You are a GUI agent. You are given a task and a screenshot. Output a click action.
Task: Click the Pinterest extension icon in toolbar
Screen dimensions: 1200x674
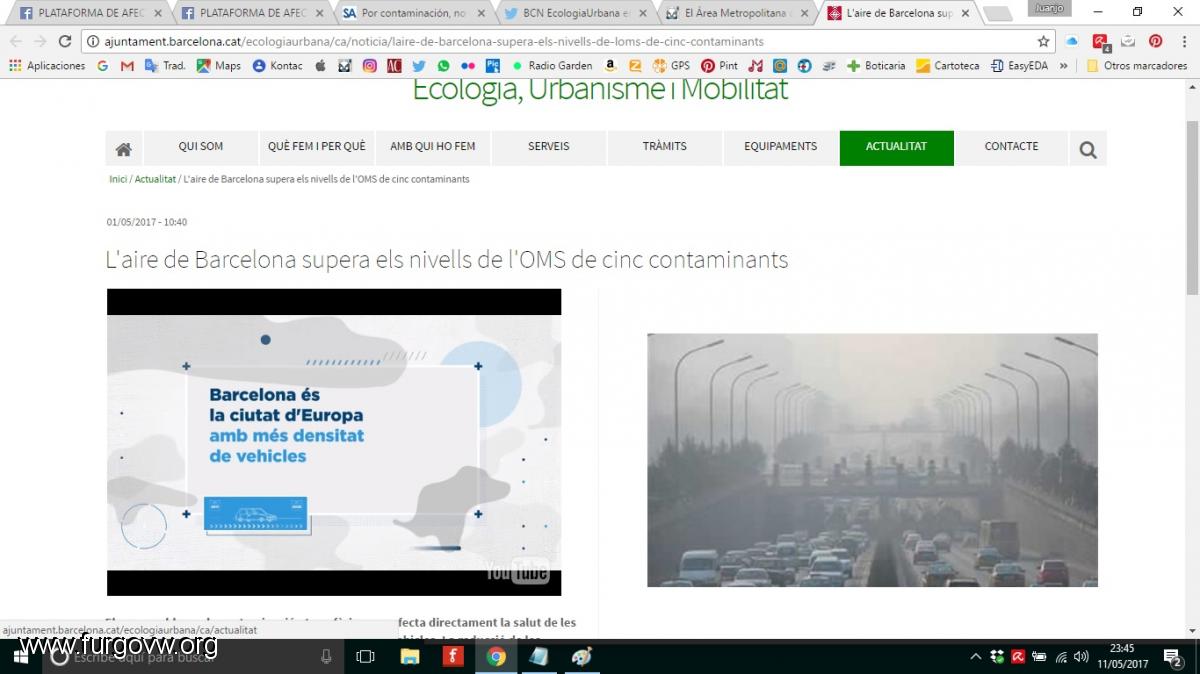pyautogui.click(x=1155, y=41)
